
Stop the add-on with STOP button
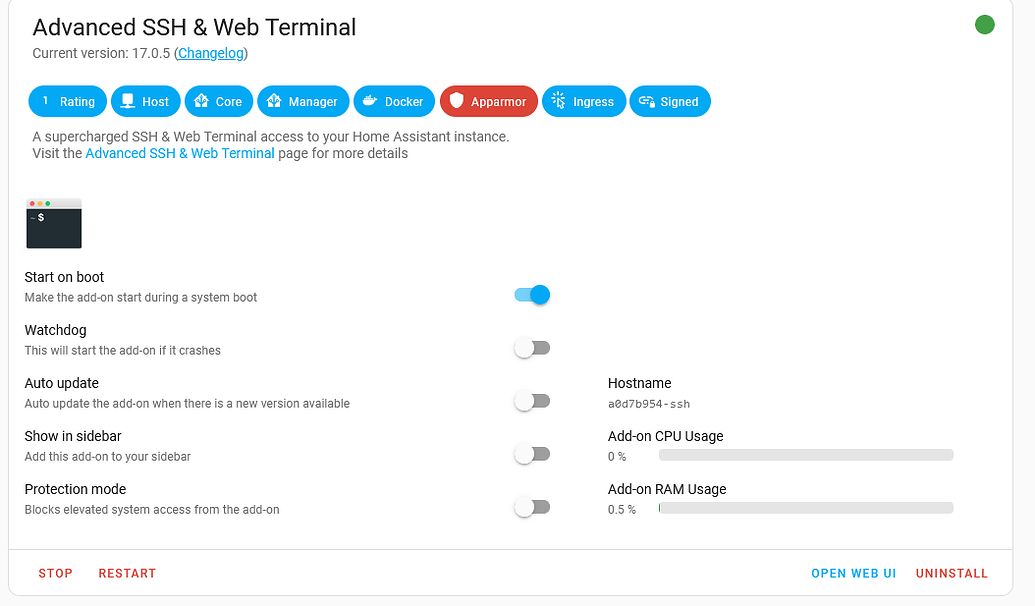coord(55,573)
